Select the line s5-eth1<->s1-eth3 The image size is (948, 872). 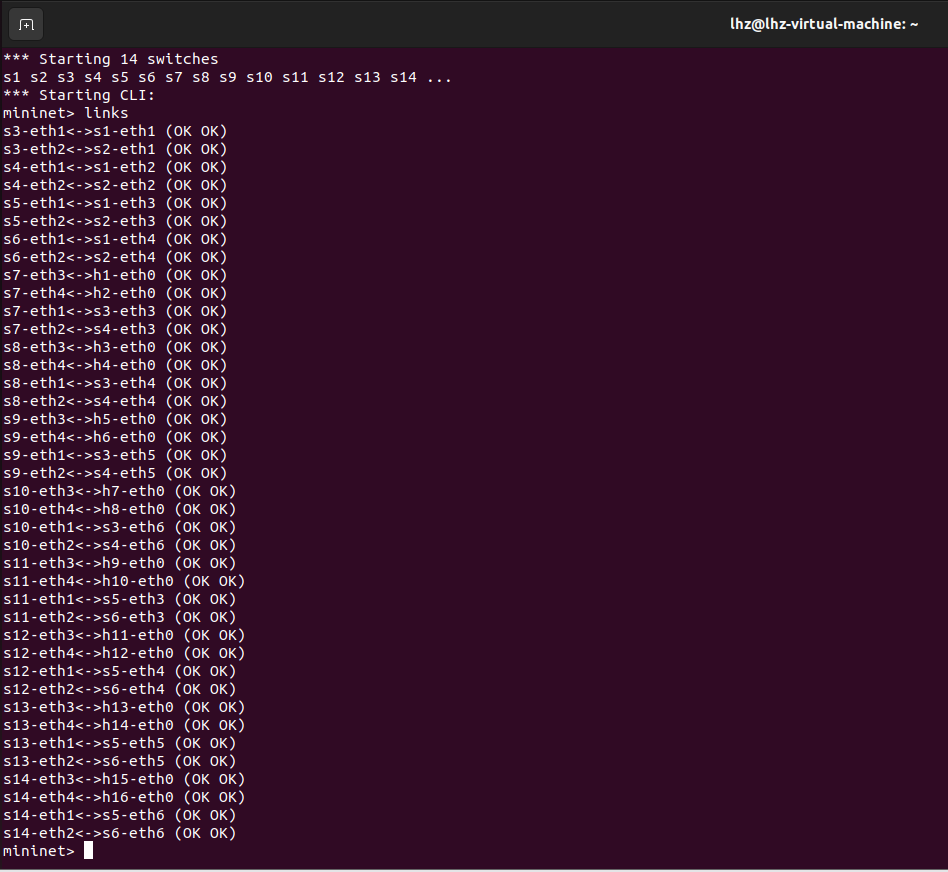[115, 203]
